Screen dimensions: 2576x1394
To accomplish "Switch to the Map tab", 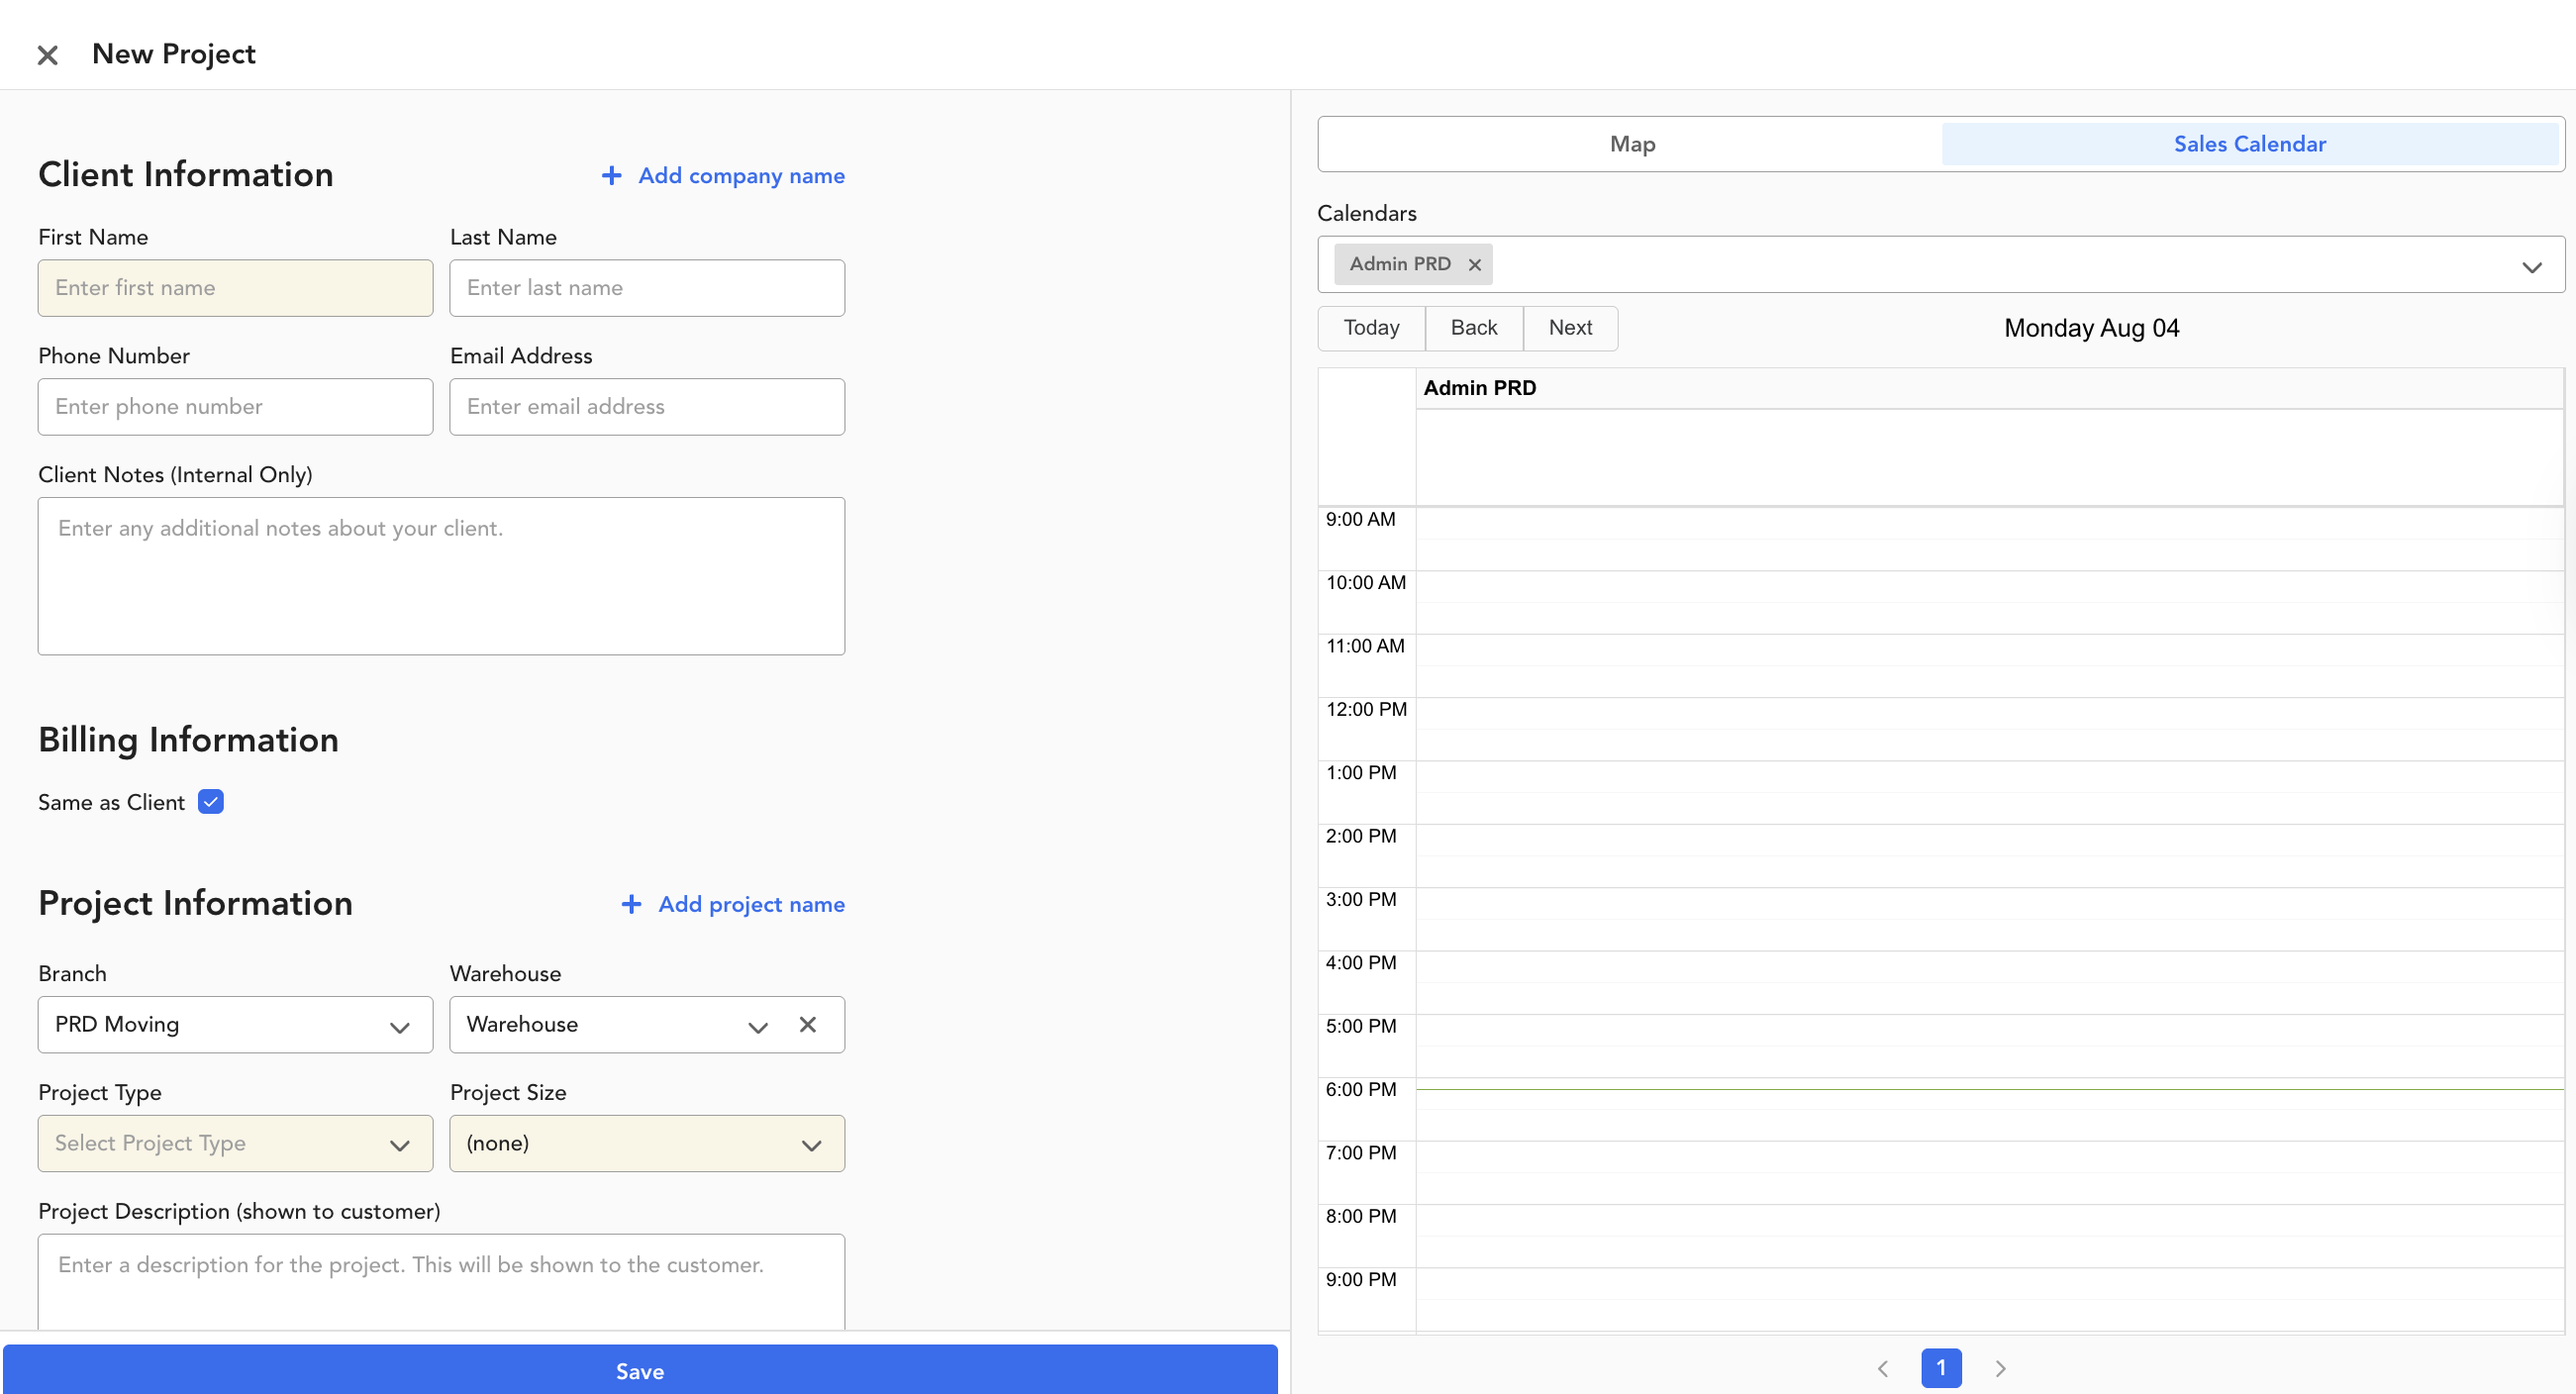I will click(x=1632, y=144).
